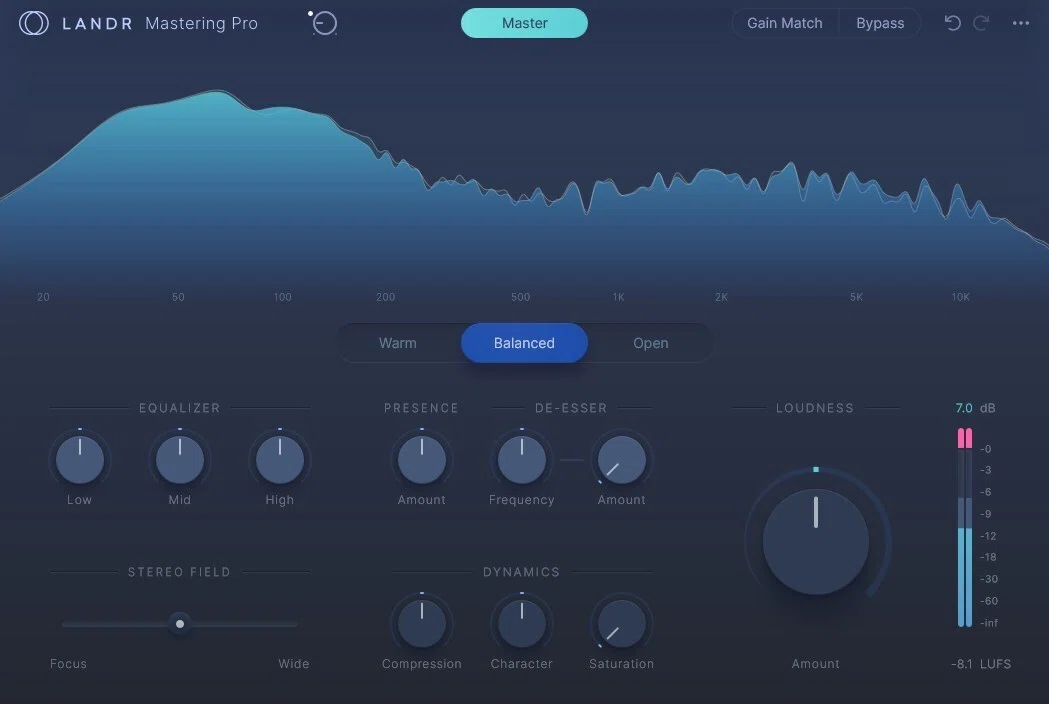1049x704 pixels.
Task: Click the DYNAMICS section heading
Action: tap(521, 571)
